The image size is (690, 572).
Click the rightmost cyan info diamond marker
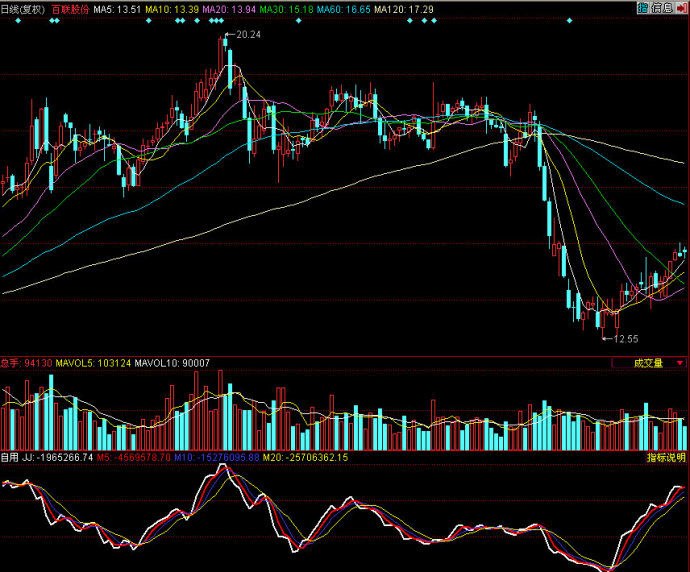click(569, 21)
